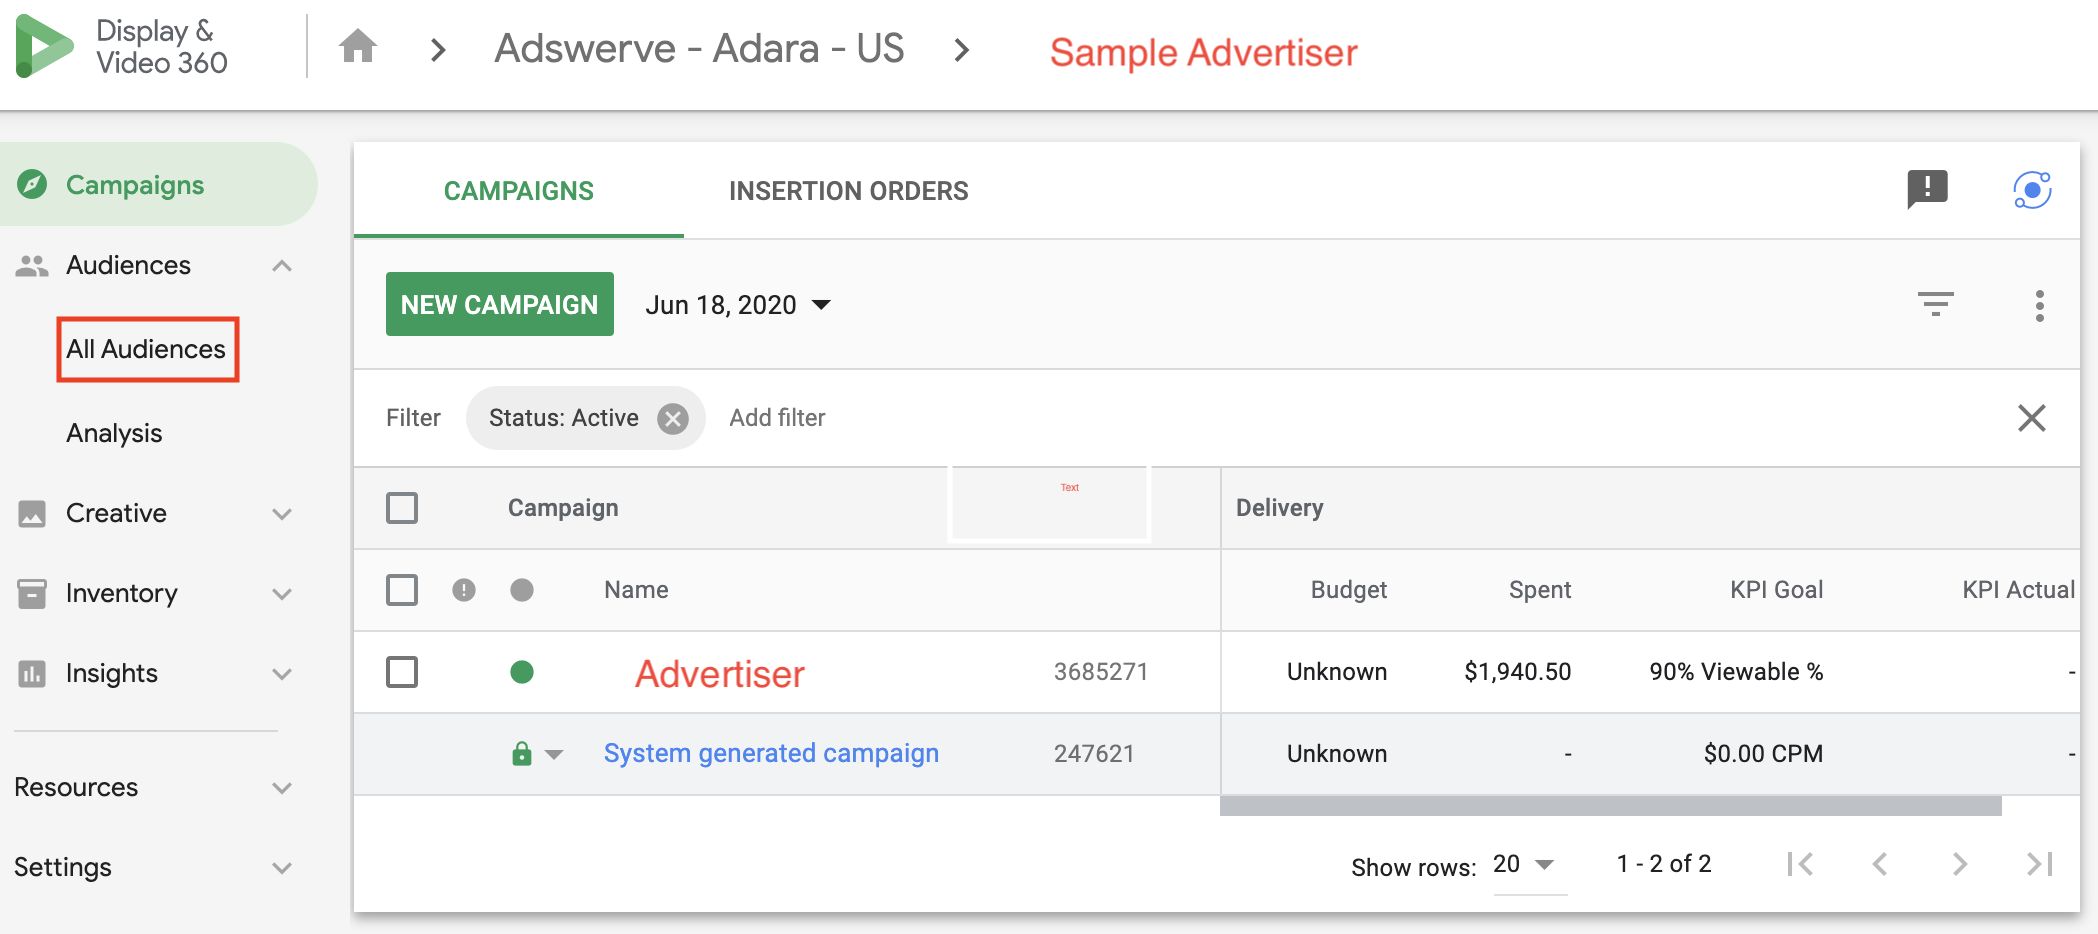Create a new campaign

click(x=500, y=304)
